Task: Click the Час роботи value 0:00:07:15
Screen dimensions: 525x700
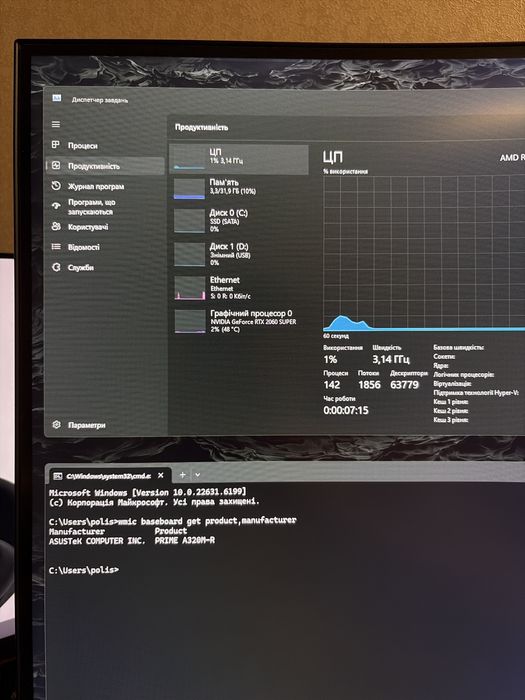Action: (x=346, y=410)
